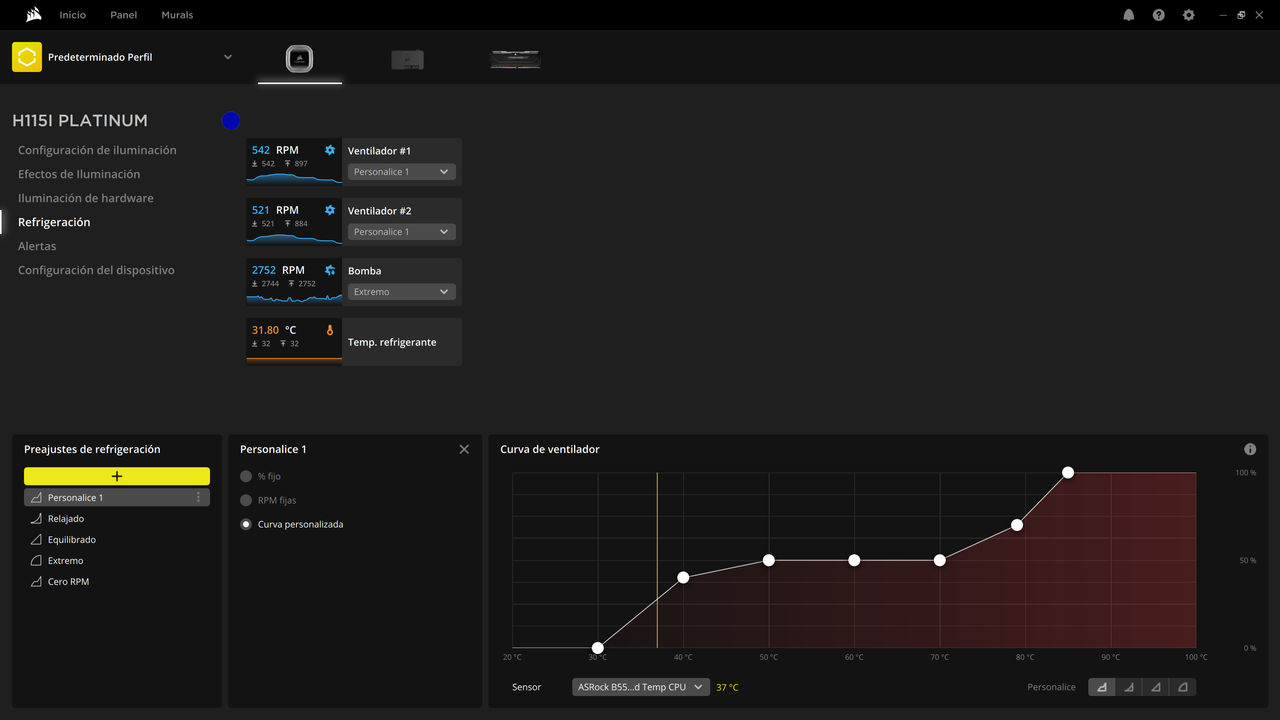Click the blue device color indicator
The height and width of the screenshot is (720, 1280).
tap(231, 120)
